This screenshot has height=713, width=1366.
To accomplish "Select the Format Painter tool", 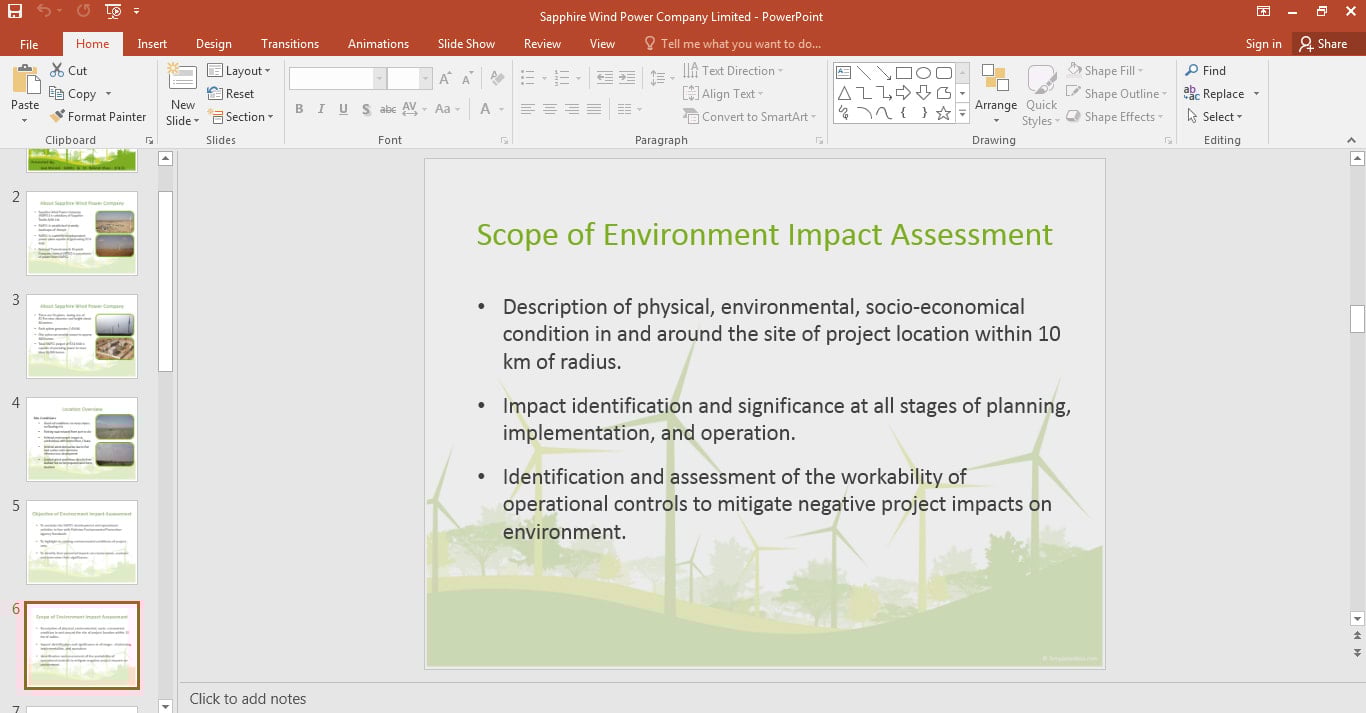I will 98,116.
